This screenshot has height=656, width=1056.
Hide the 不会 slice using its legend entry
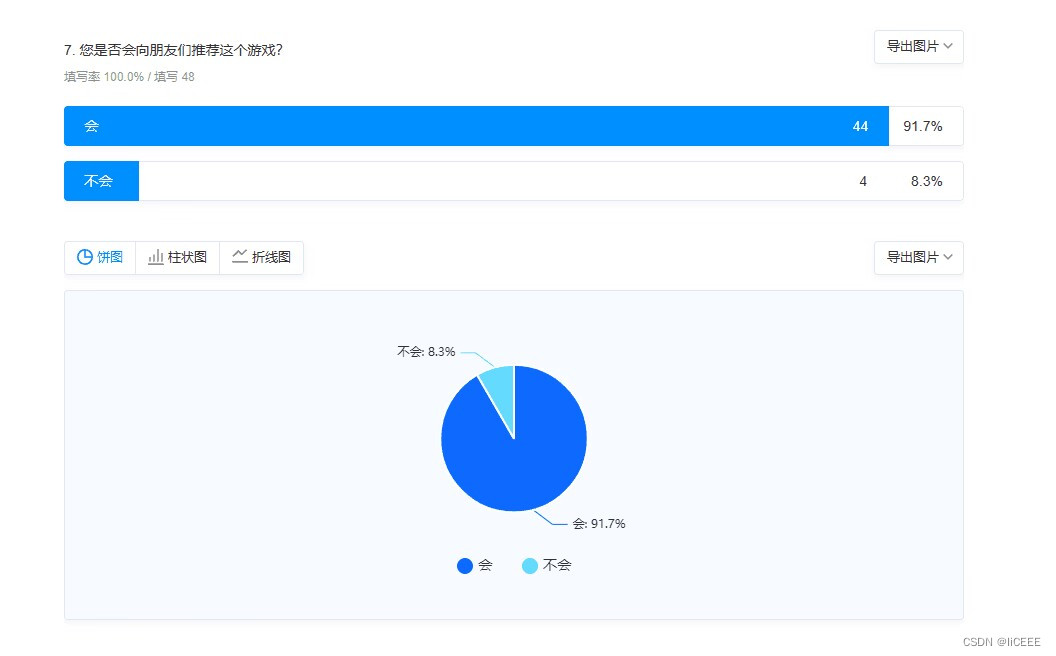click(x=546, y=565)
